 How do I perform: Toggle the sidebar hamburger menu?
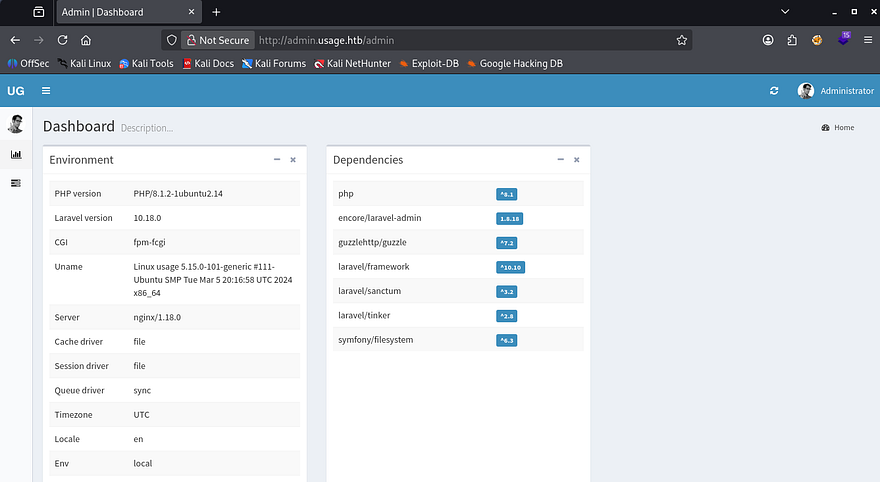coord(46,91)
